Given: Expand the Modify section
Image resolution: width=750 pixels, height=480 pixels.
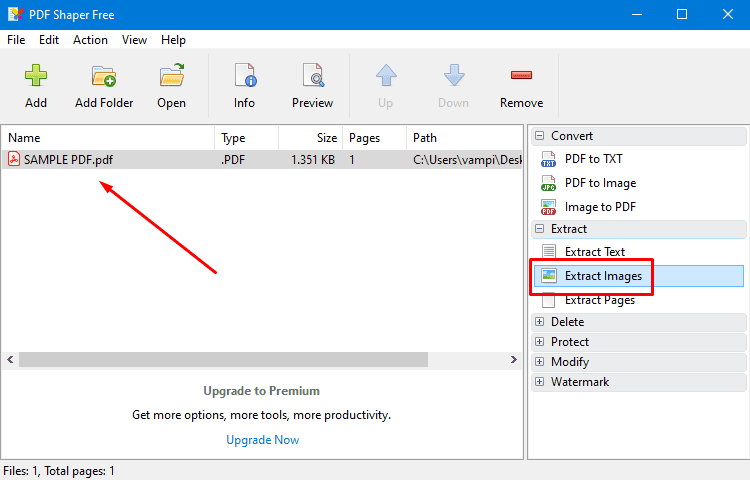Looking at the screenshot, I should (540, 361).
